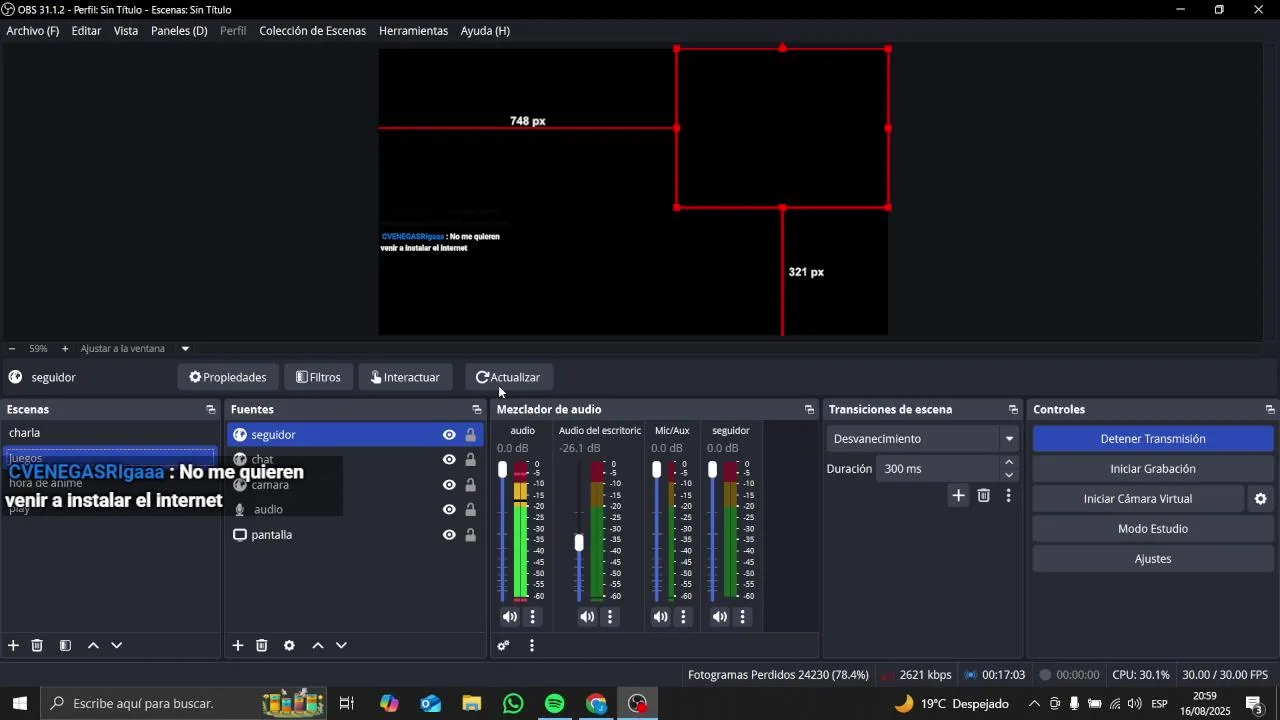This screenshot has width=1280, height=720.
Task: Hide the chat source
Action: (x=449, y=460)
